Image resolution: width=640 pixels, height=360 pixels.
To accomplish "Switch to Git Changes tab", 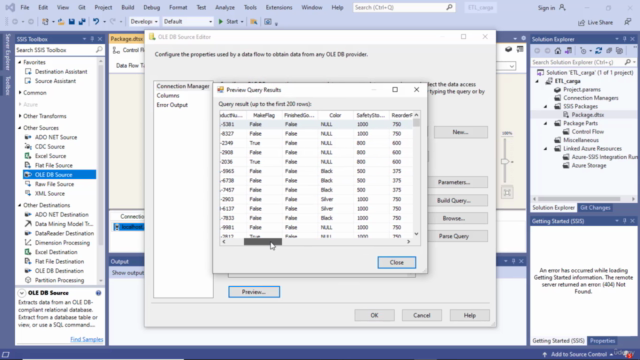I will (x=595, y=208).
